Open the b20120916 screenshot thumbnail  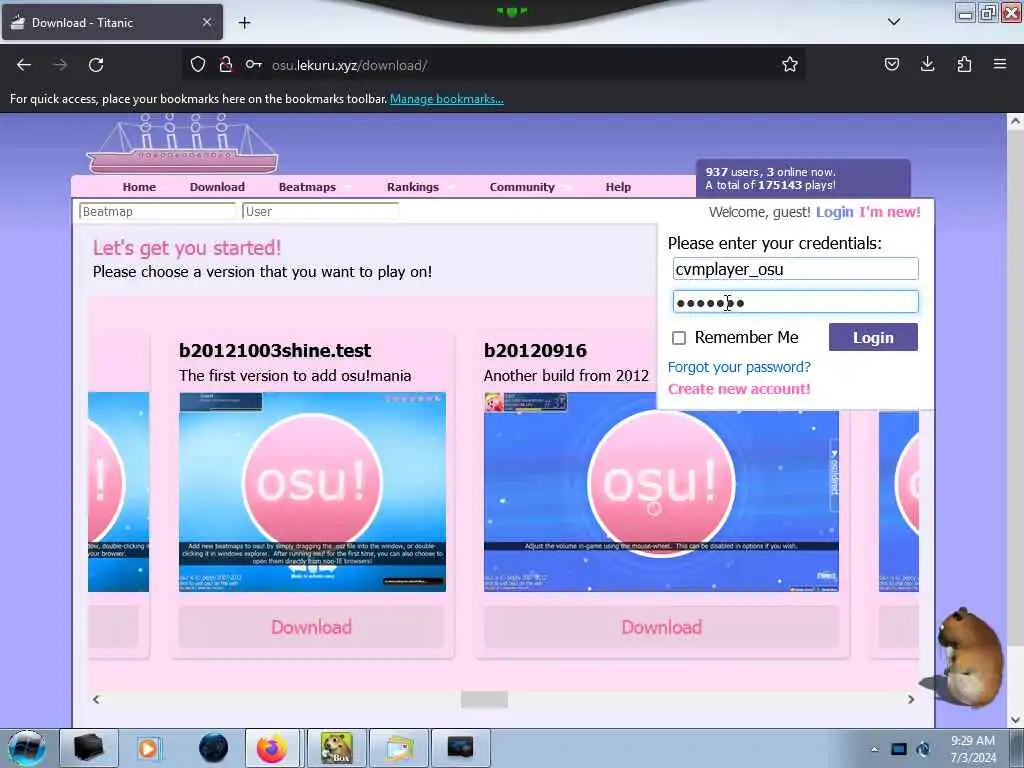pyautogui.click(x=661, y=492)
